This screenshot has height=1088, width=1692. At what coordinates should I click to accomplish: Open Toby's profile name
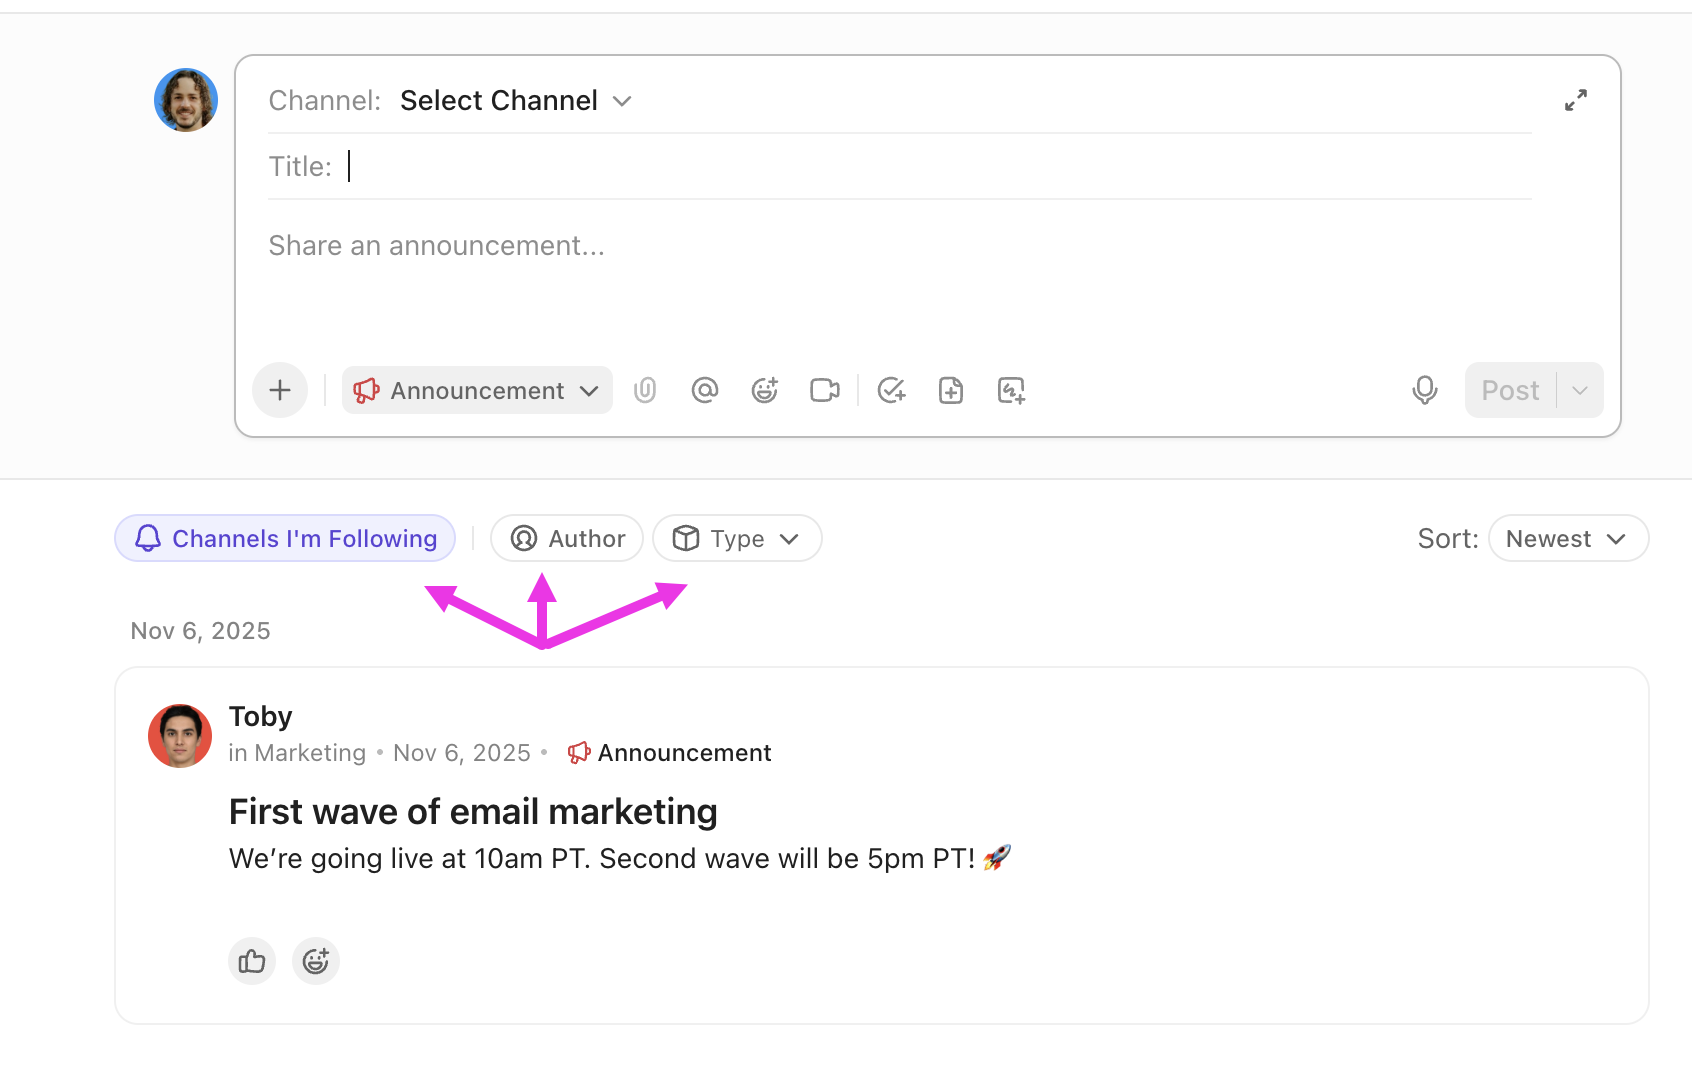260,716
